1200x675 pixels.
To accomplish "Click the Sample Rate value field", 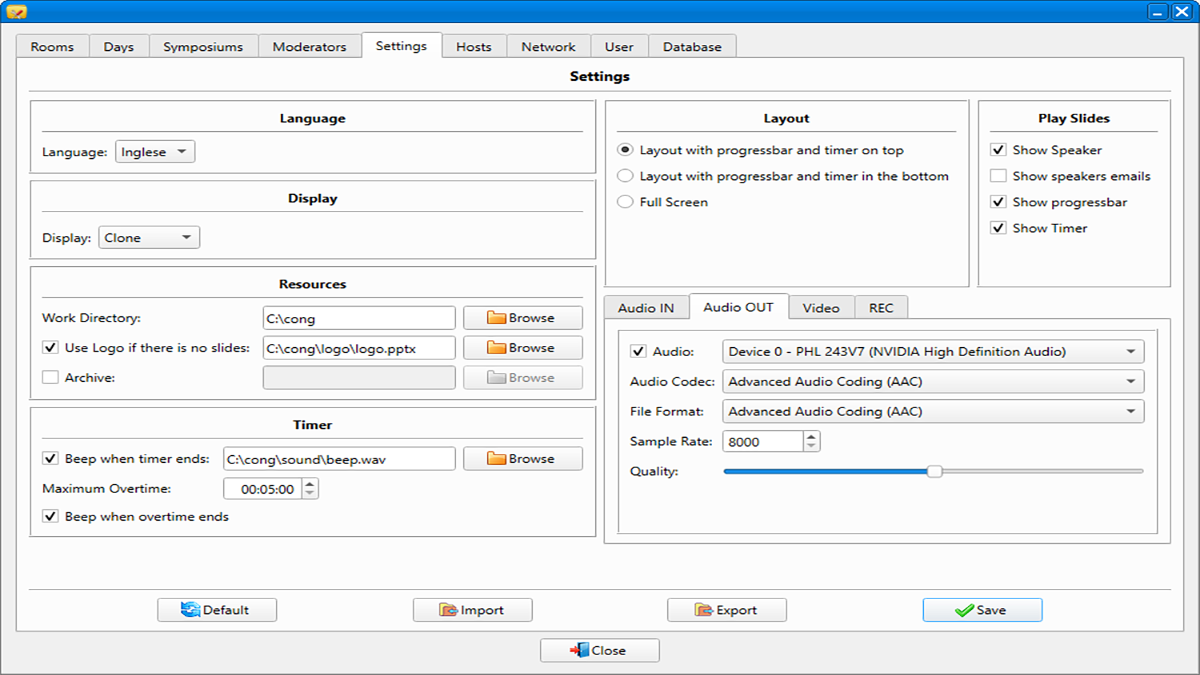I will coord(764,442).
